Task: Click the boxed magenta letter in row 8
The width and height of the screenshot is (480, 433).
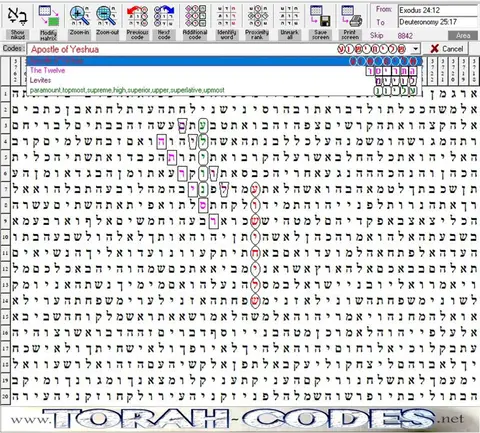Action: 202,206
